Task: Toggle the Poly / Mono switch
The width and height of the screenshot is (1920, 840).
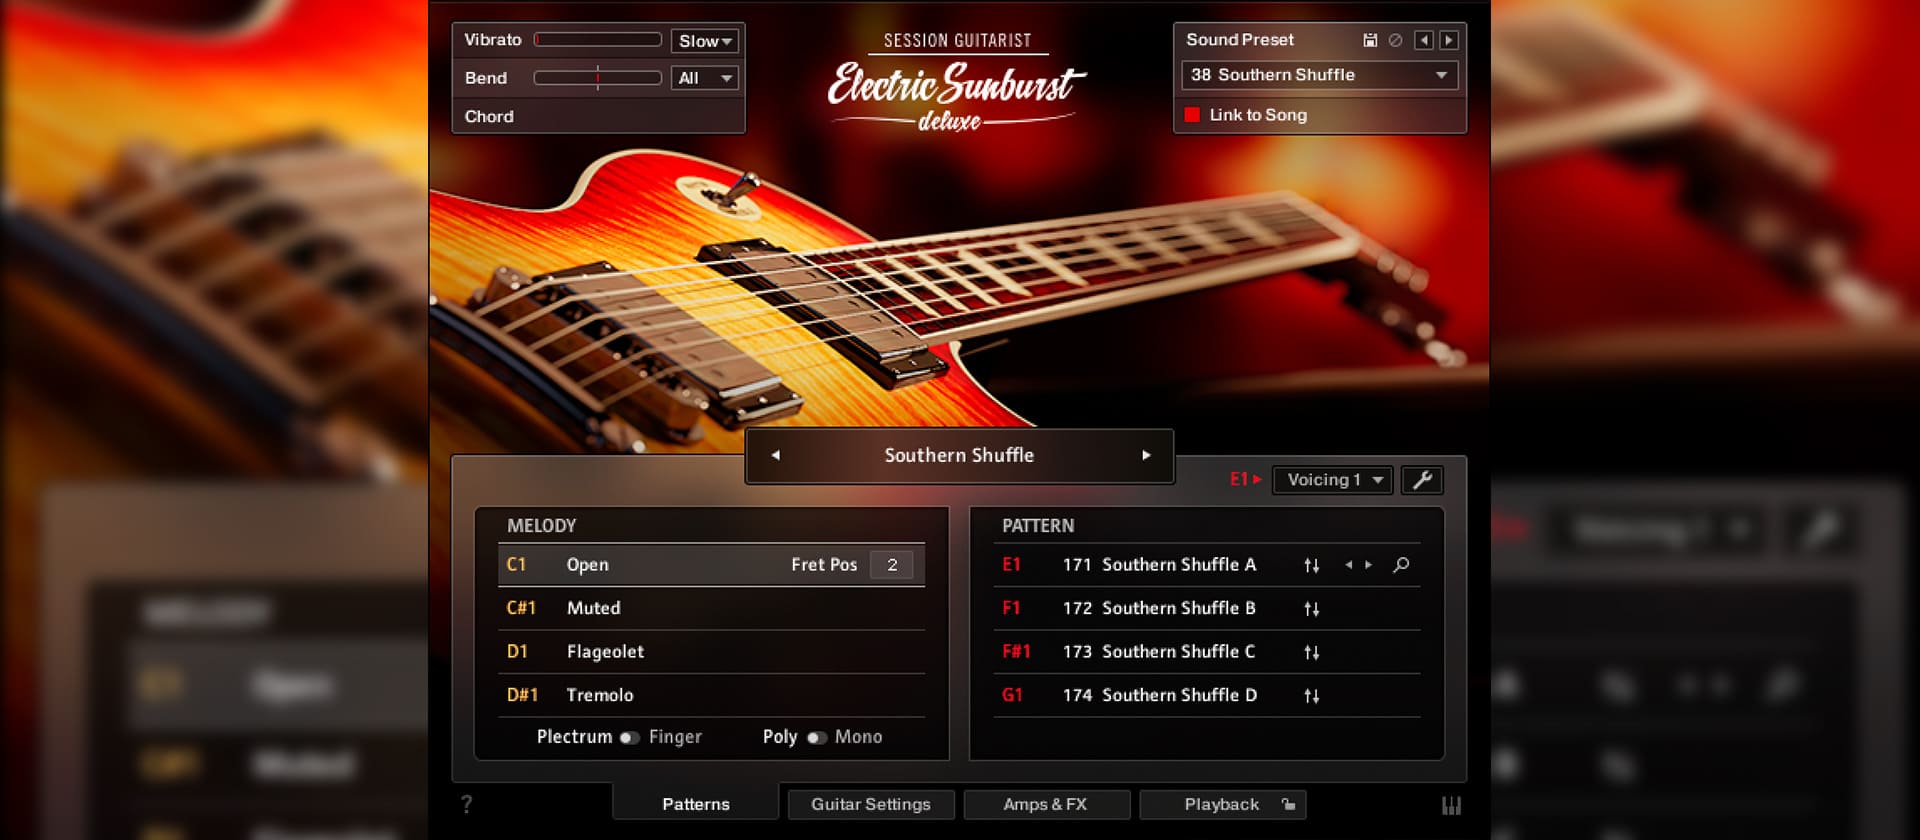Action: pos(817,738)
